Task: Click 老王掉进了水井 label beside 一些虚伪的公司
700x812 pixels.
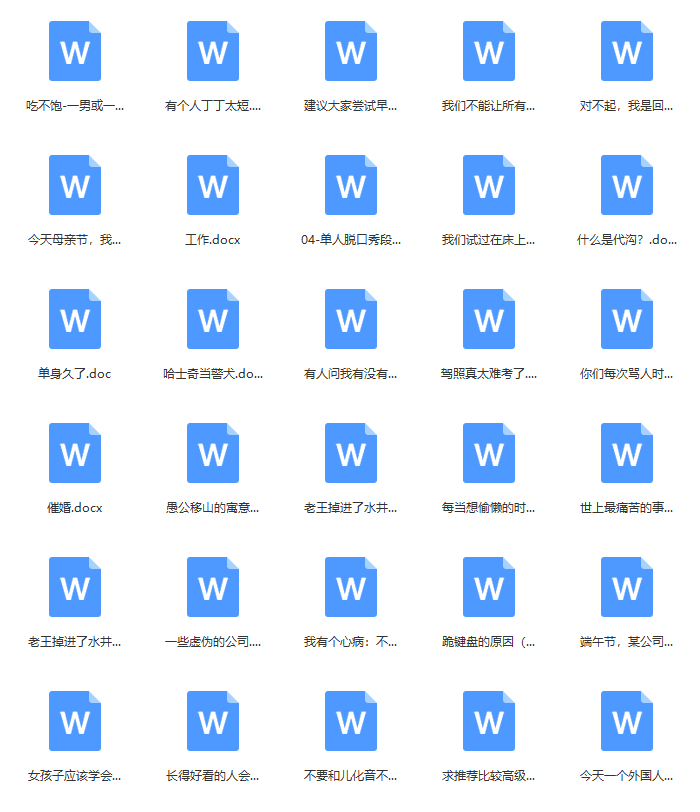Action: [x=75, y=642]
